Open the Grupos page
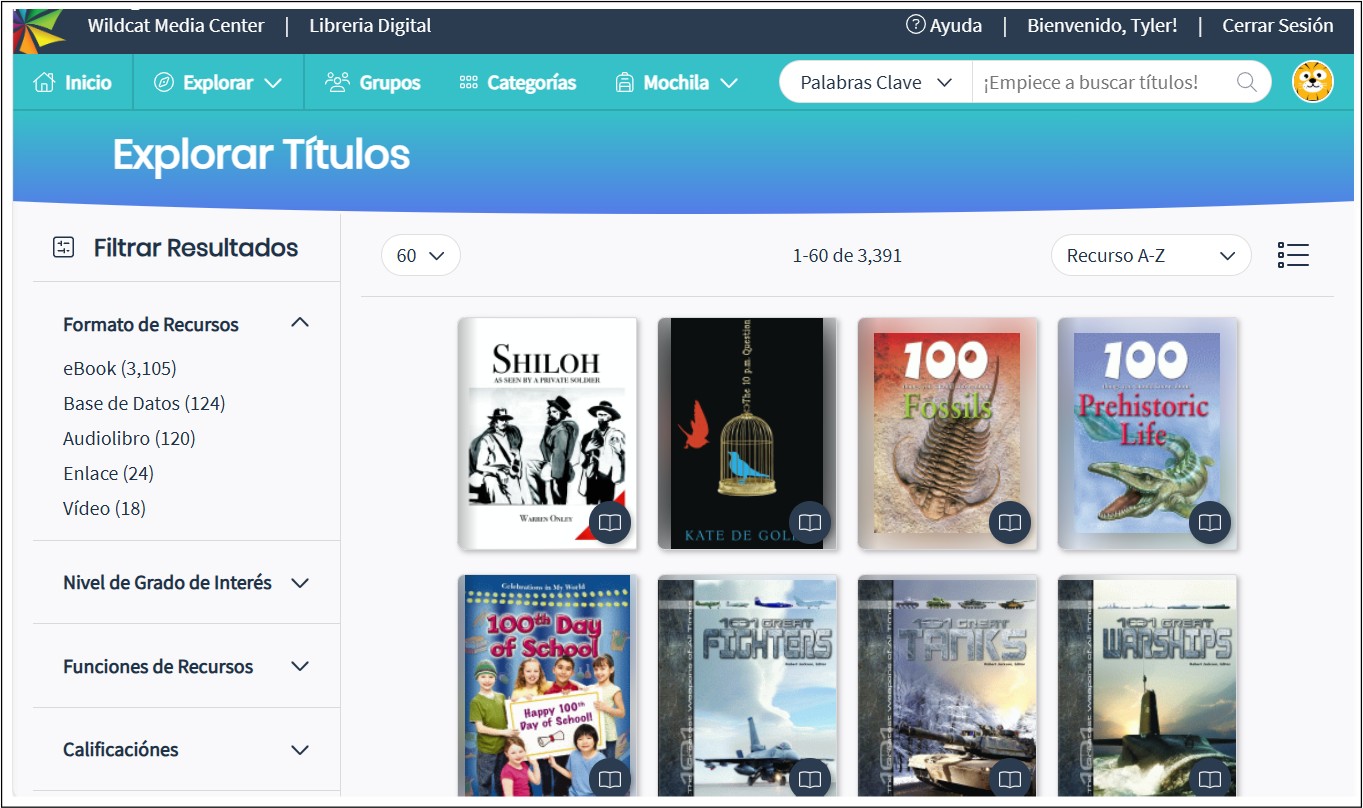1363x808 pixels. (x=373, y=82)
